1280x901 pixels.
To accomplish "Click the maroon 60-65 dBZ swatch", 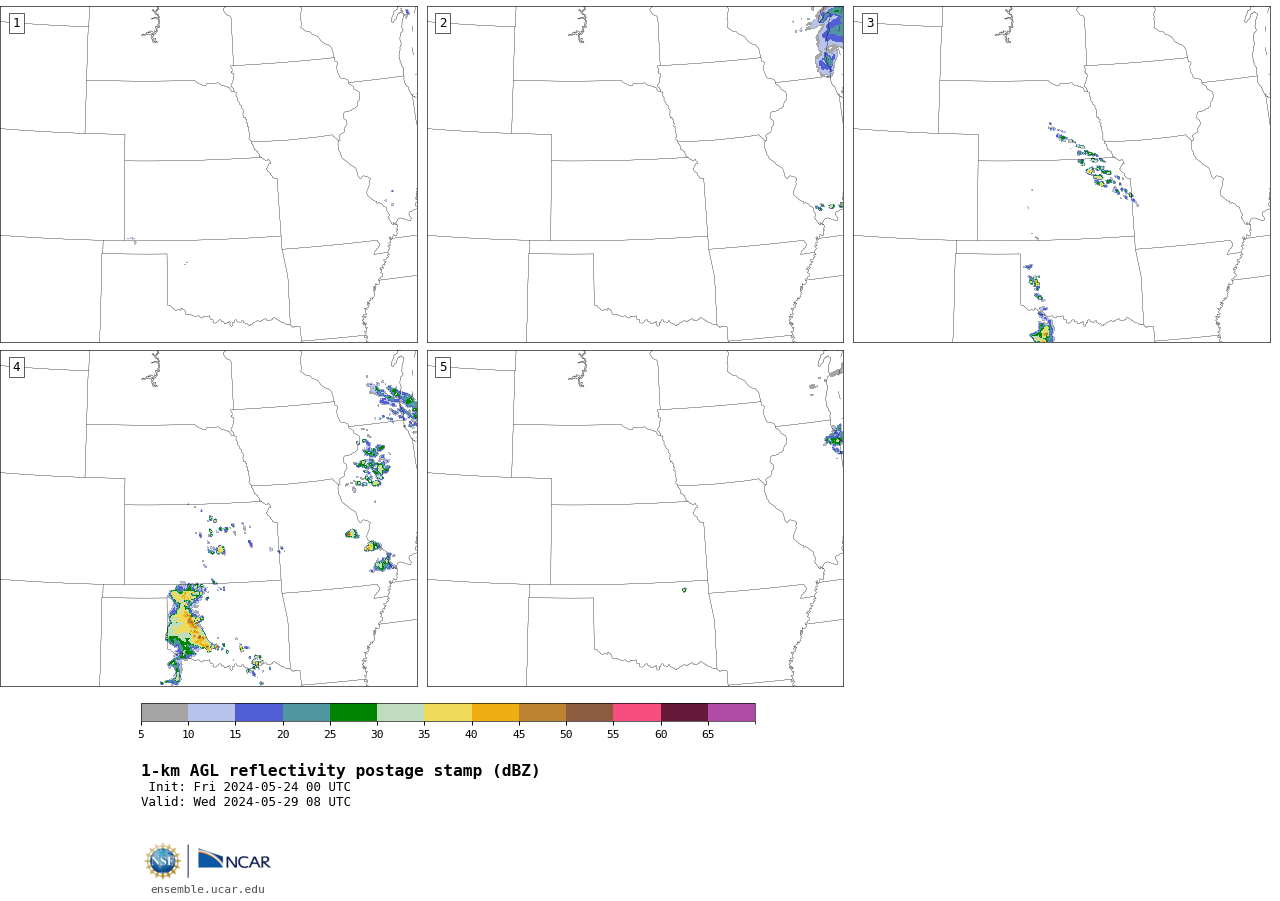I will coord(684,712).
